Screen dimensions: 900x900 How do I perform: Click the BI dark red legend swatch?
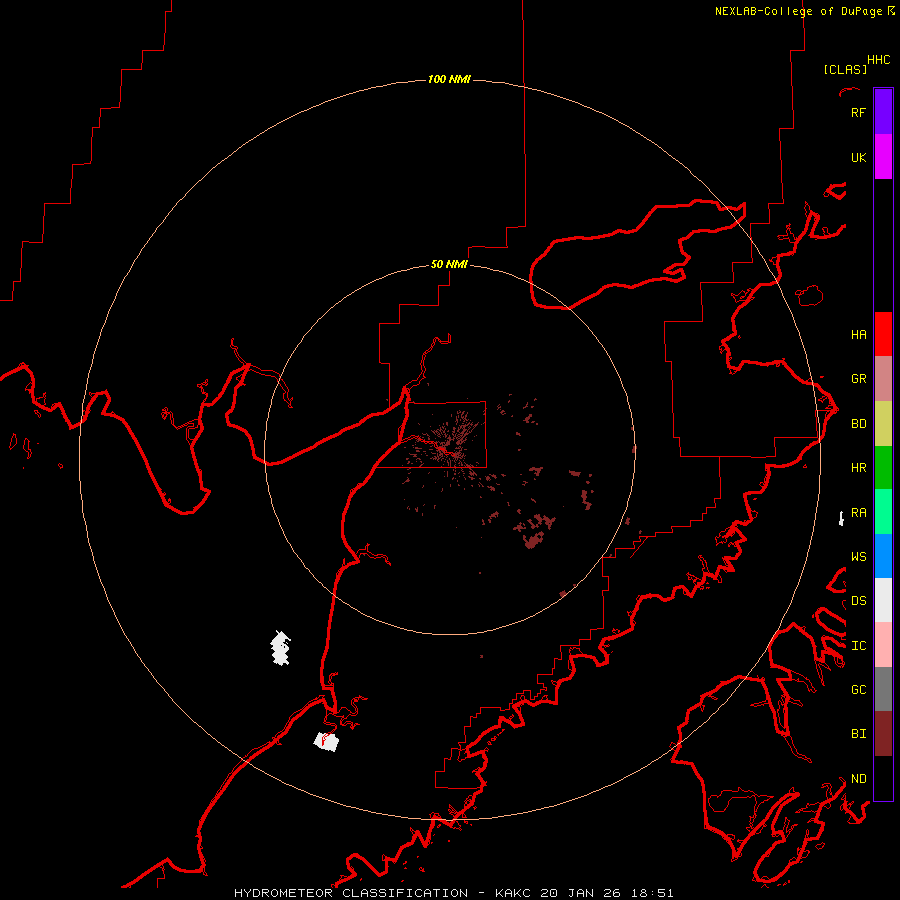click(883, 734)
